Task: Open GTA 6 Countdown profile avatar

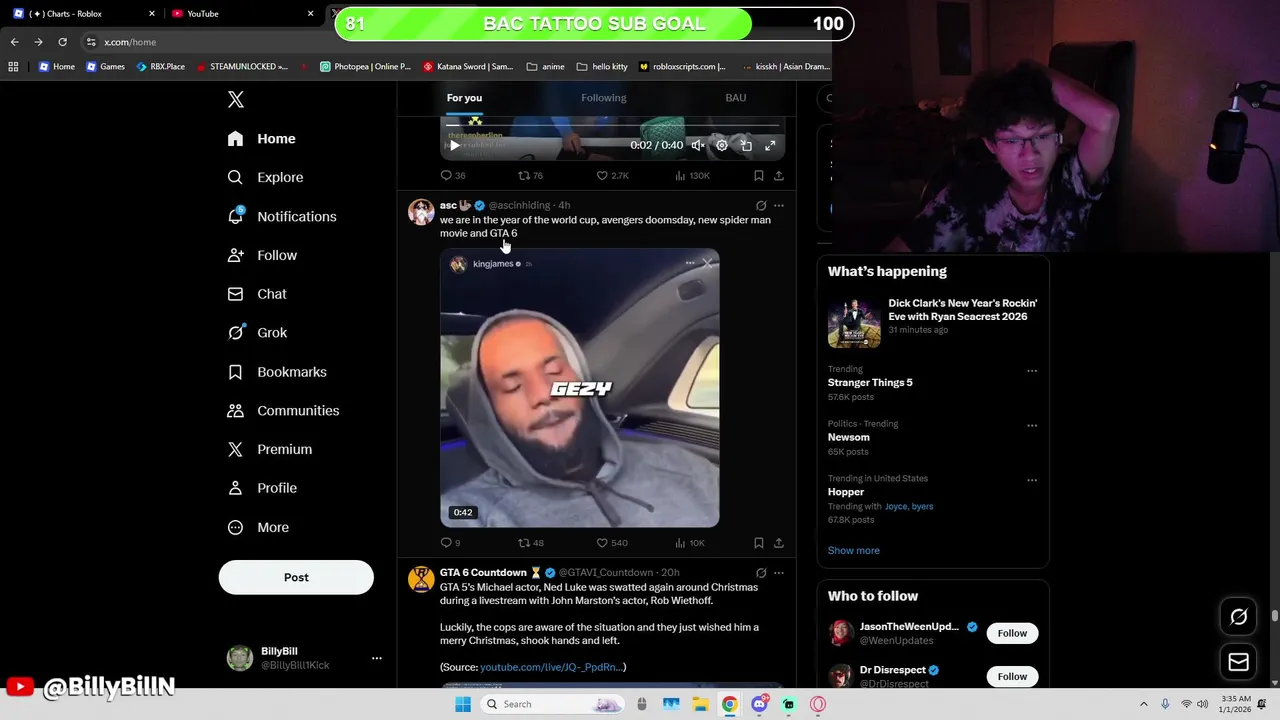Action: [421, 579]
